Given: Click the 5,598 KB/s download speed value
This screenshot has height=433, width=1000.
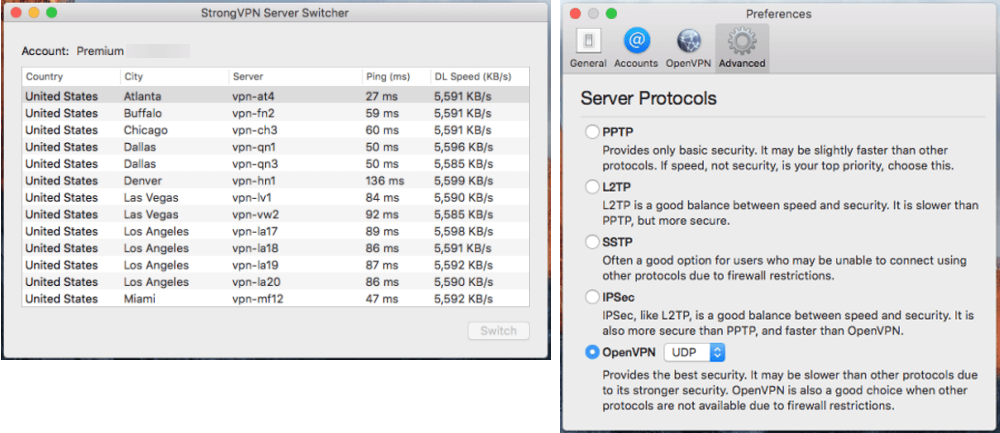Looking at the screenshot, I should coord(463,231).
